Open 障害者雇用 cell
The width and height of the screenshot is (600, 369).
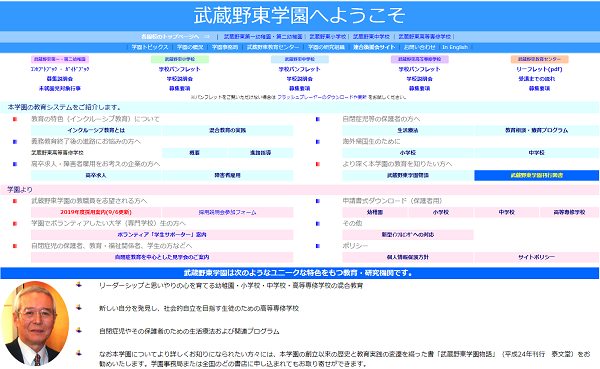(x=228, y=175)
